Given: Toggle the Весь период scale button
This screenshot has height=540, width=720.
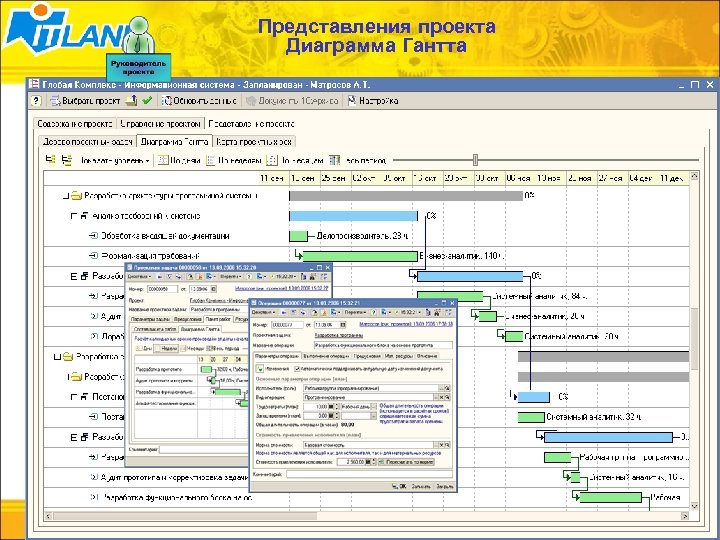Looking at the screenshot, I should (358, 160).
